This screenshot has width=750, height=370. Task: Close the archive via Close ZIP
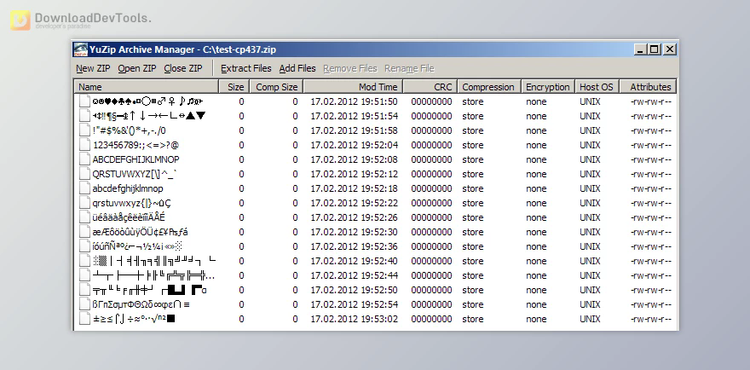pyautogui.click(x=183, y=68)
